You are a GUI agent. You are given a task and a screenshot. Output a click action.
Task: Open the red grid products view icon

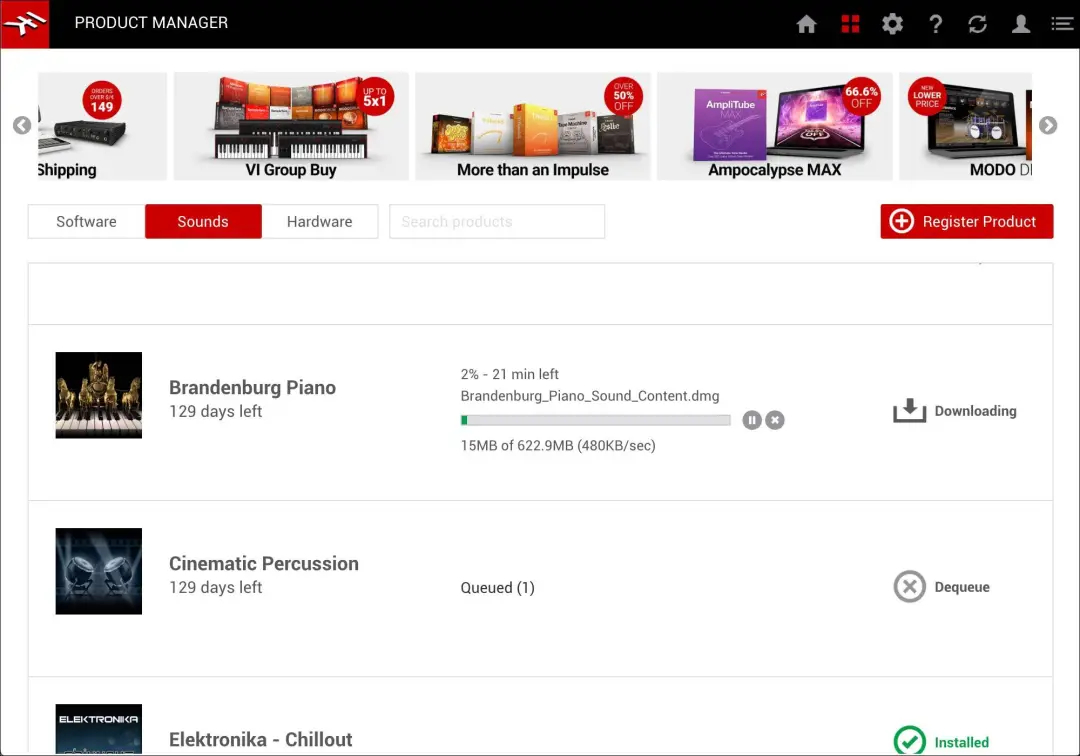850,24
